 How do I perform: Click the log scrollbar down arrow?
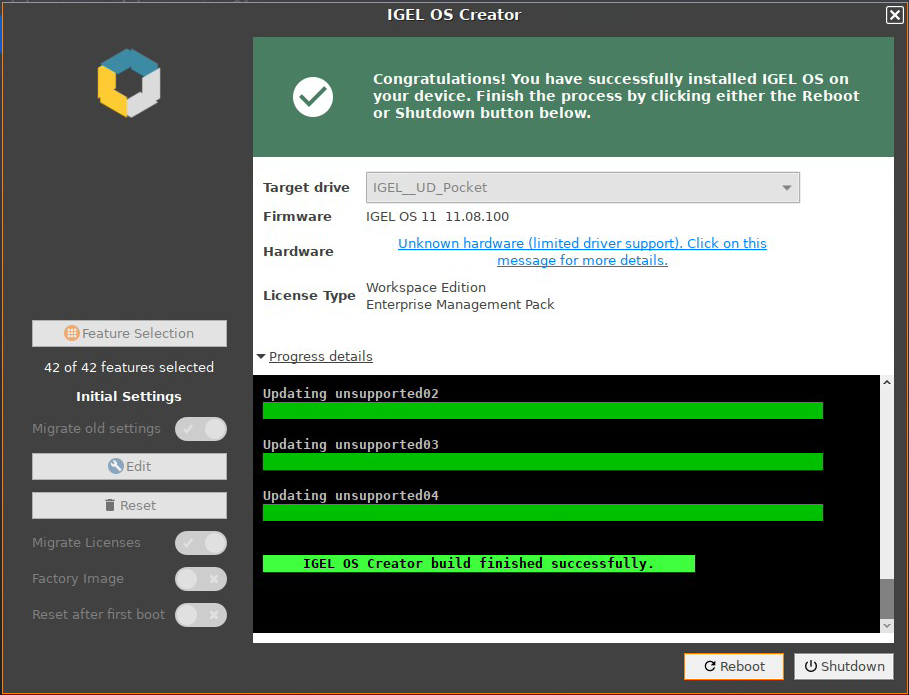click(x=886, y=625)
